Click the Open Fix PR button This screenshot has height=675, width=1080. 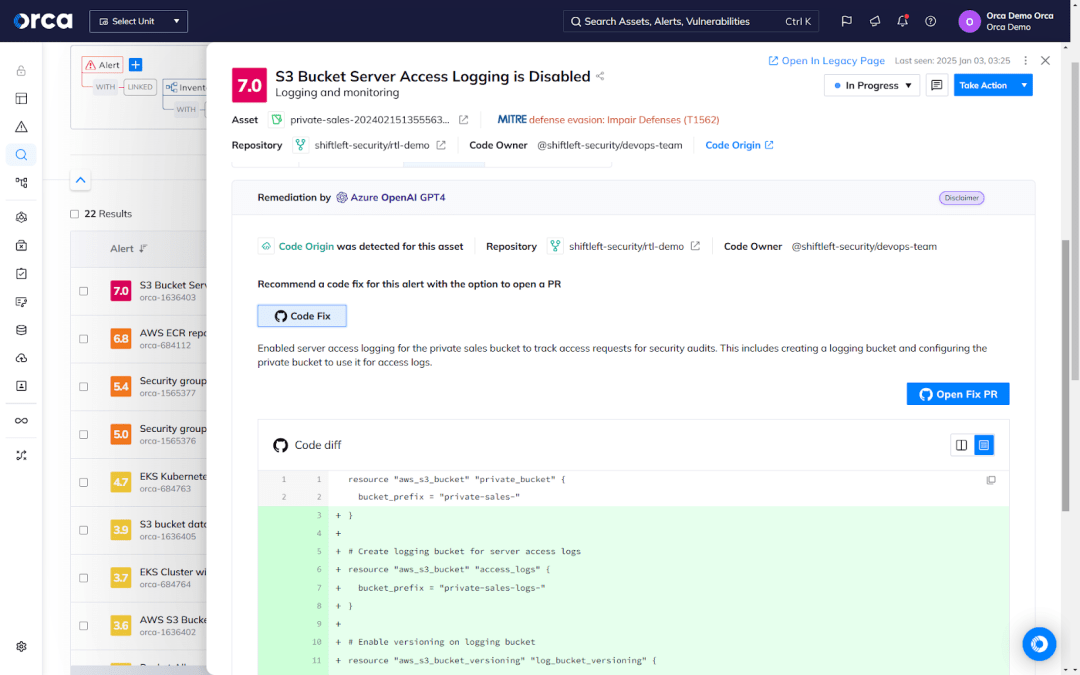point(958,394)
